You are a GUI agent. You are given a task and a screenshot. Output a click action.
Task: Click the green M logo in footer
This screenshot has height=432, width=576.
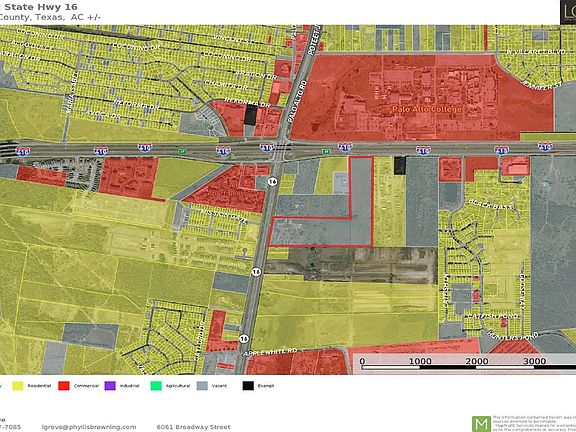pyautogui.click(x=481, y=424)
